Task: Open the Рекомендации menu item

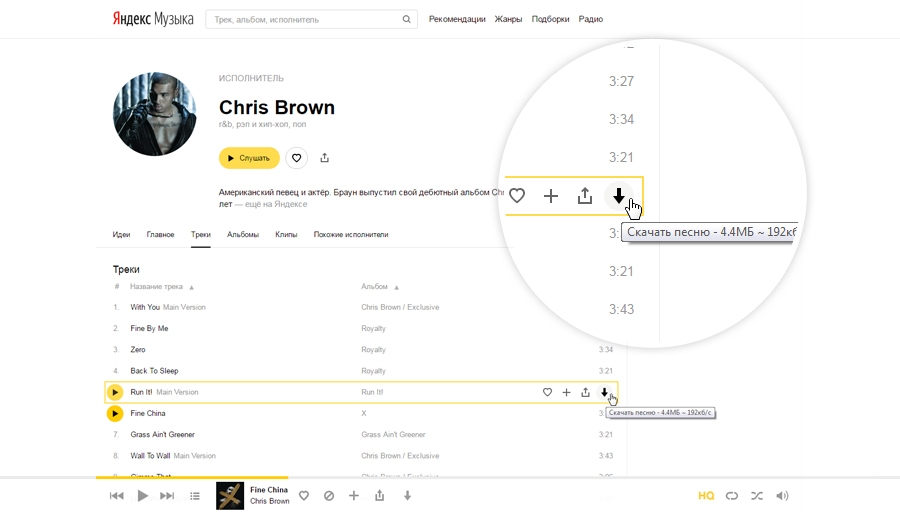Action: 457,19
